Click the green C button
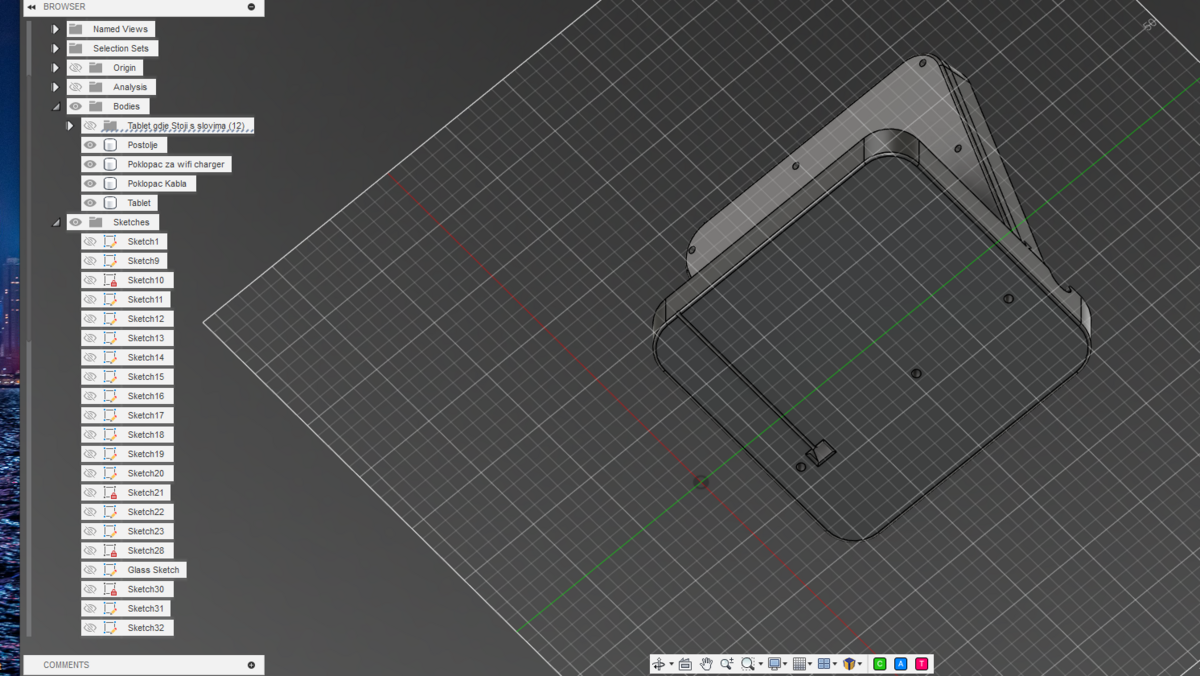This screenshot has width=1200, height=676. click(880, 664)
